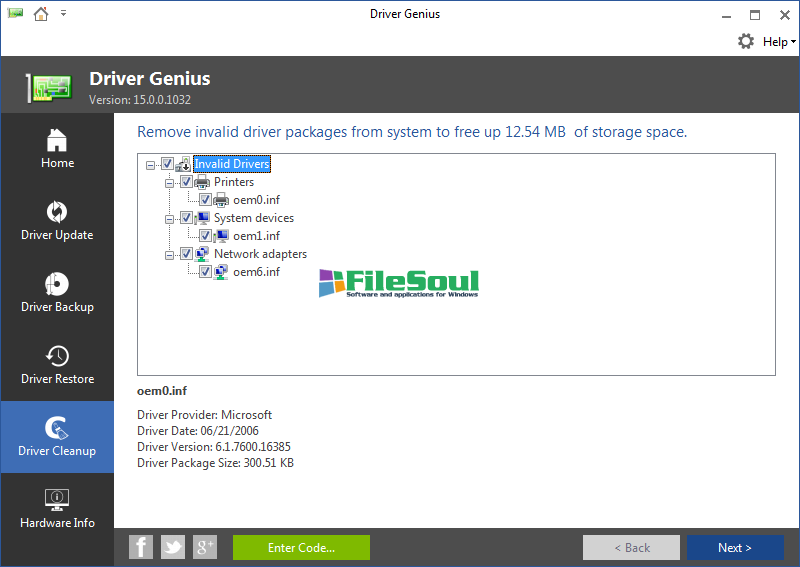800x567 pixels.
Task: Uncheck the Invalid Drivers root checkbox
Action: [x=168, y=164]
